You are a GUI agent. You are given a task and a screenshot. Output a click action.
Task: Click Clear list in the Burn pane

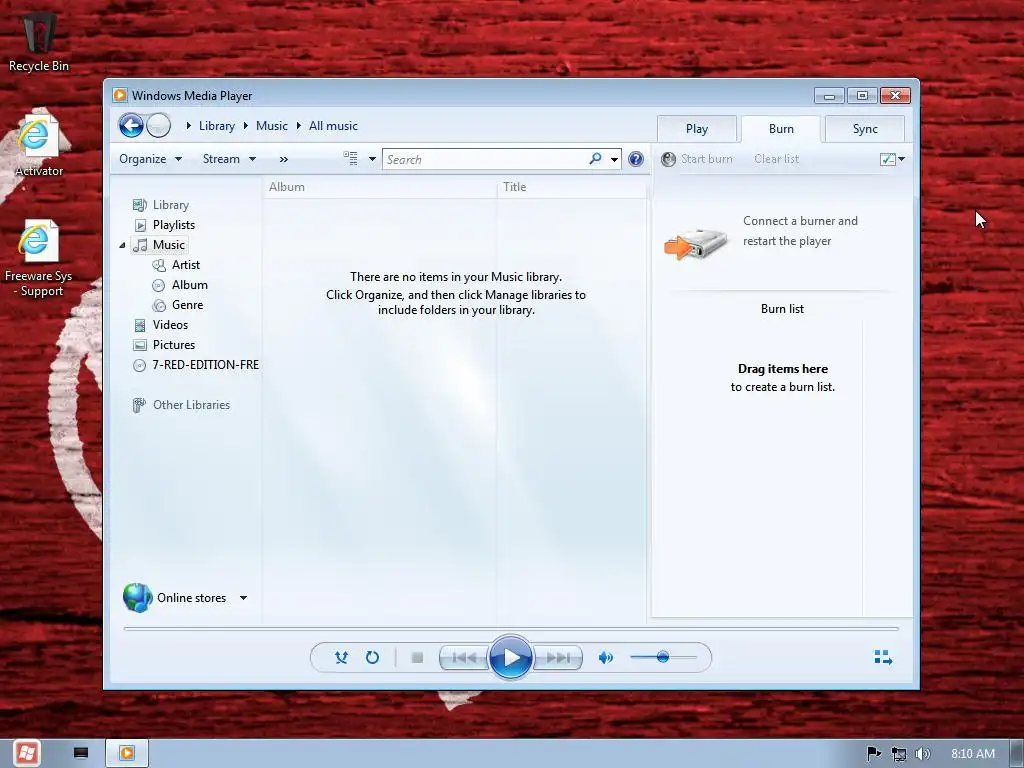(776, 159)
